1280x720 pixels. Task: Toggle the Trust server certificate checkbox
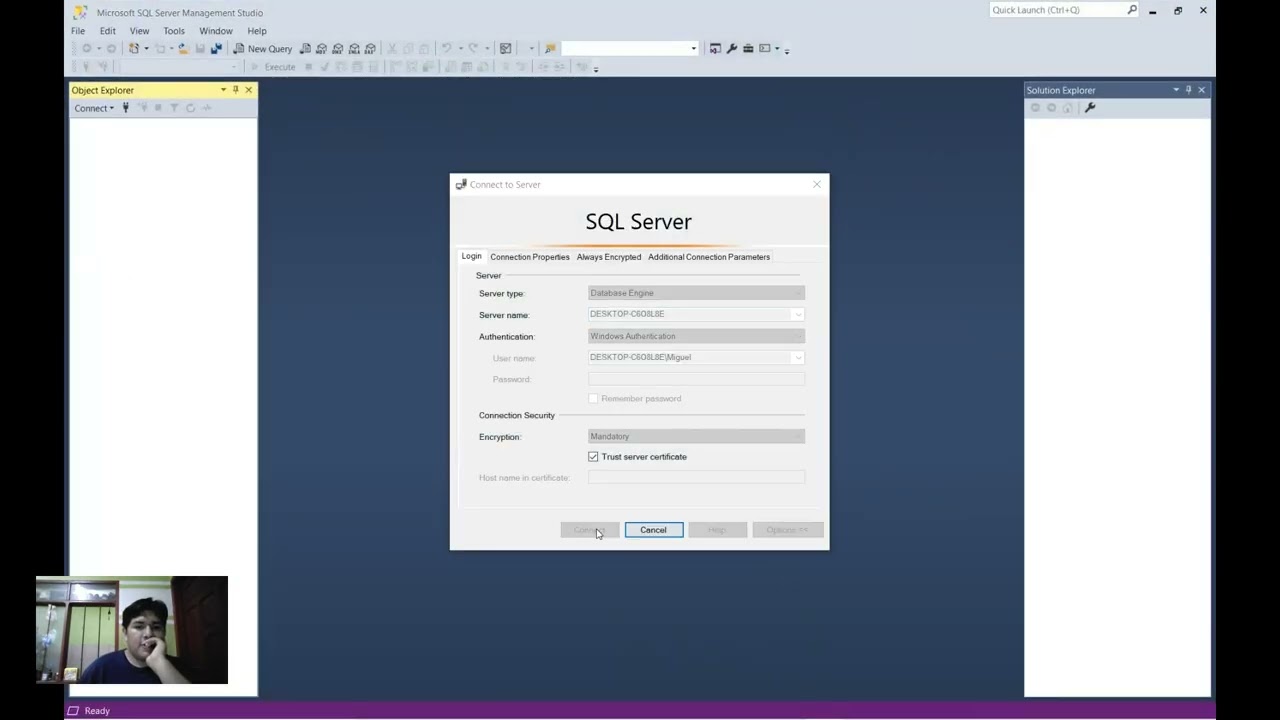593,457
